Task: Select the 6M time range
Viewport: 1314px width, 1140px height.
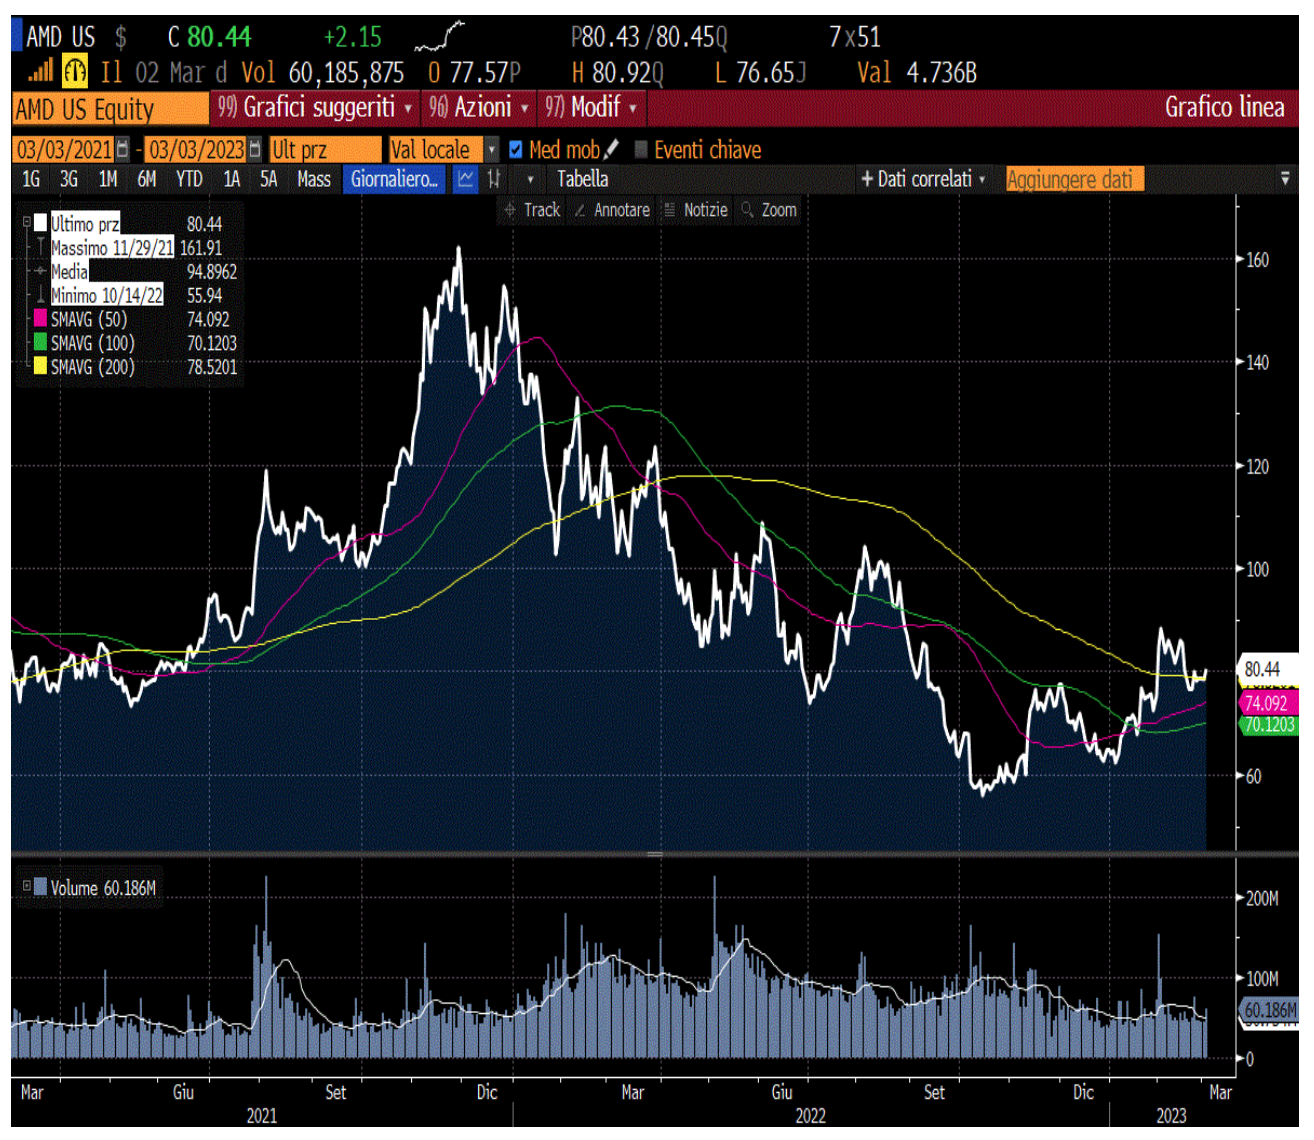Action: (147, 180)
